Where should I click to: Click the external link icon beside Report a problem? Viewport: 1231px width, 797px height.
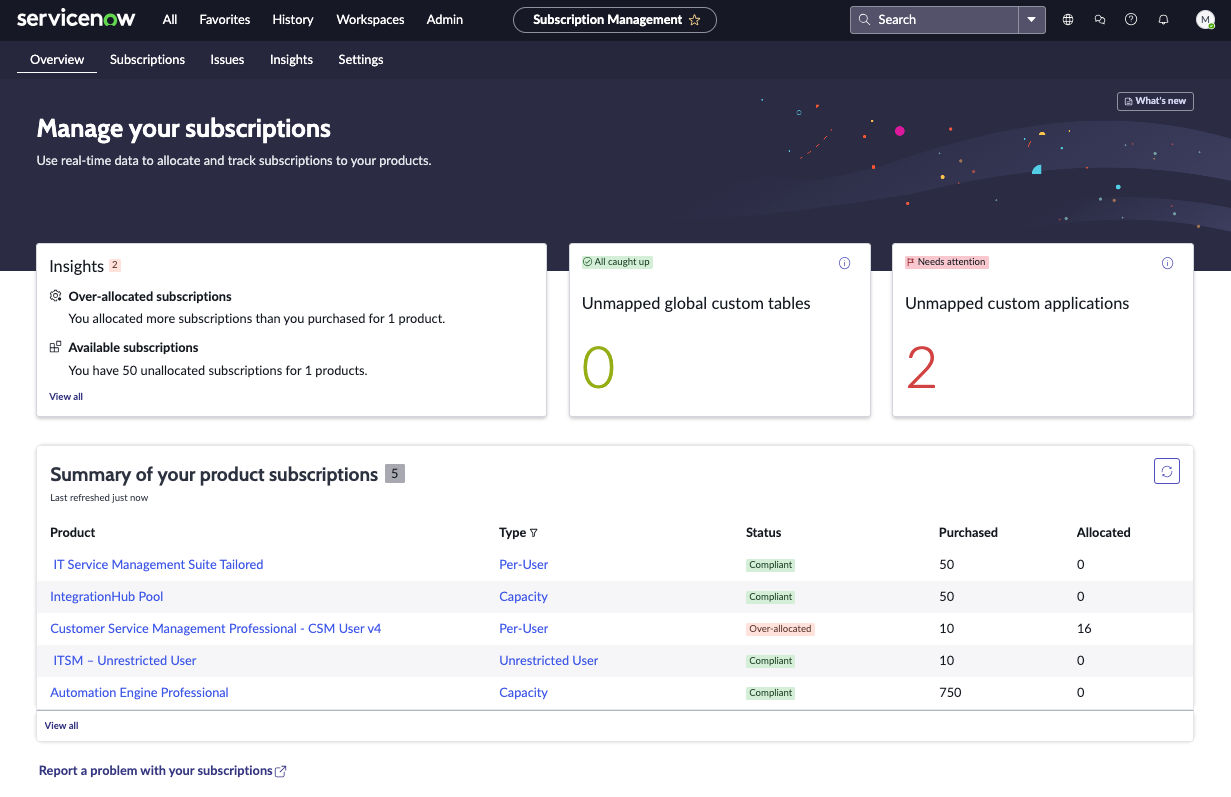click(281, 771)
